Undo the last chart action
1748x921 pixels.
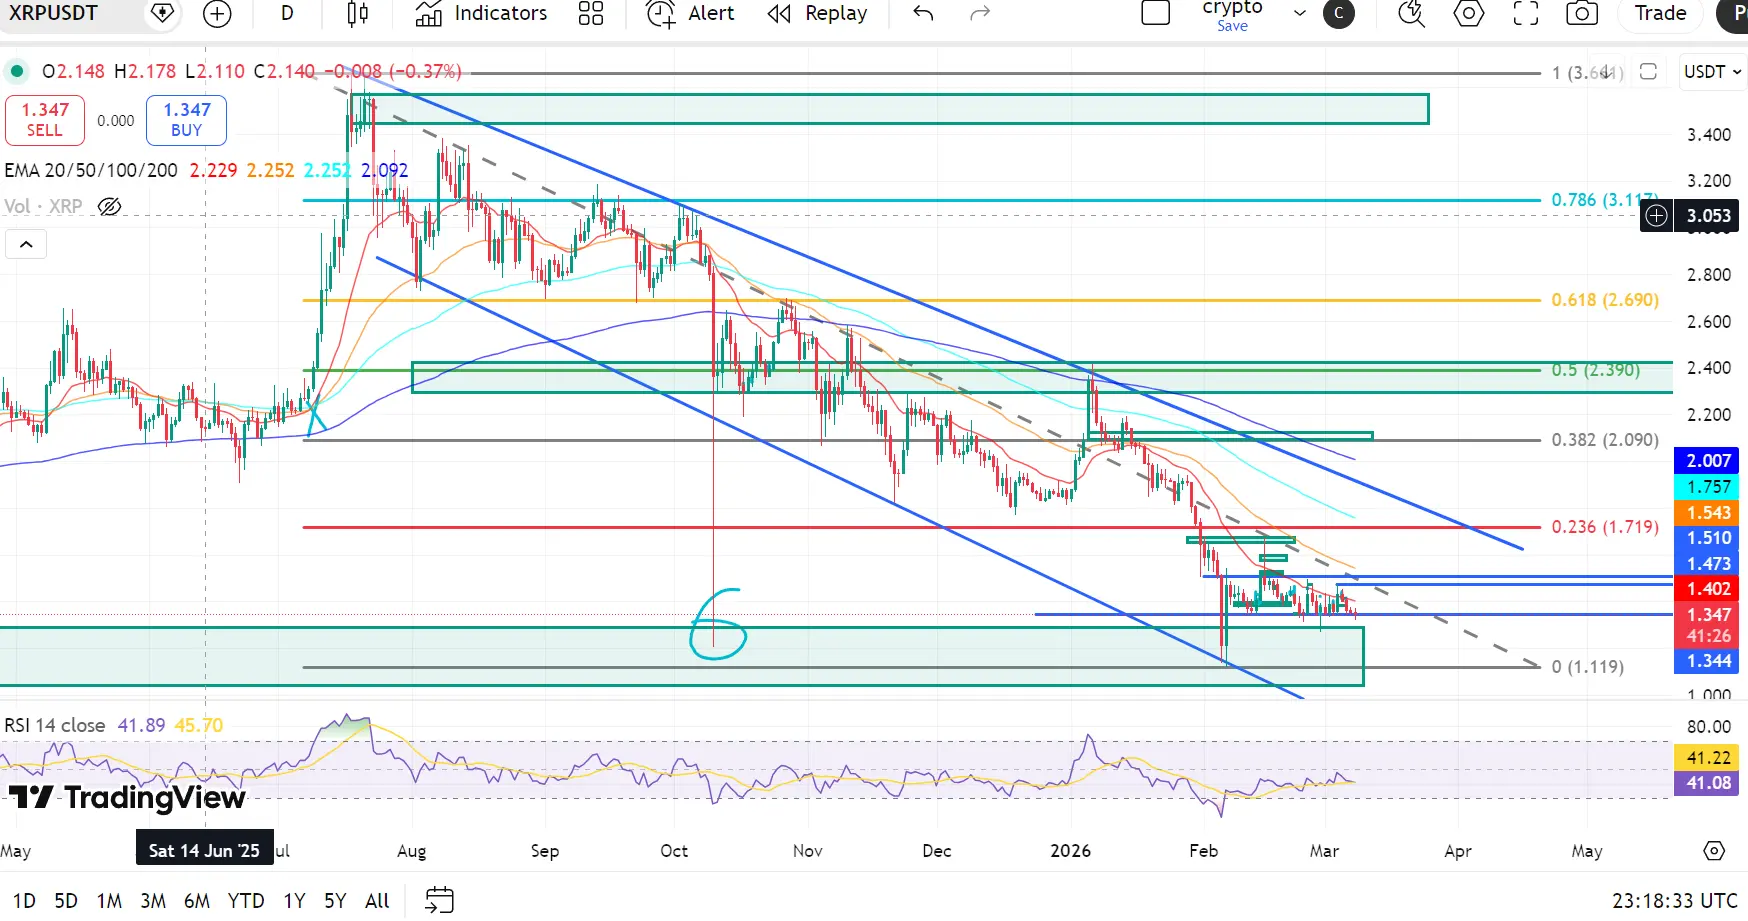(923, 13)
